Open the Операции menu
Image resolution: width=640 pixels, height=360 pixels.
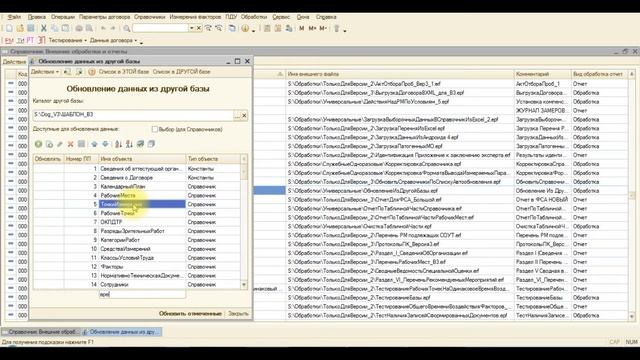point(63,17)
